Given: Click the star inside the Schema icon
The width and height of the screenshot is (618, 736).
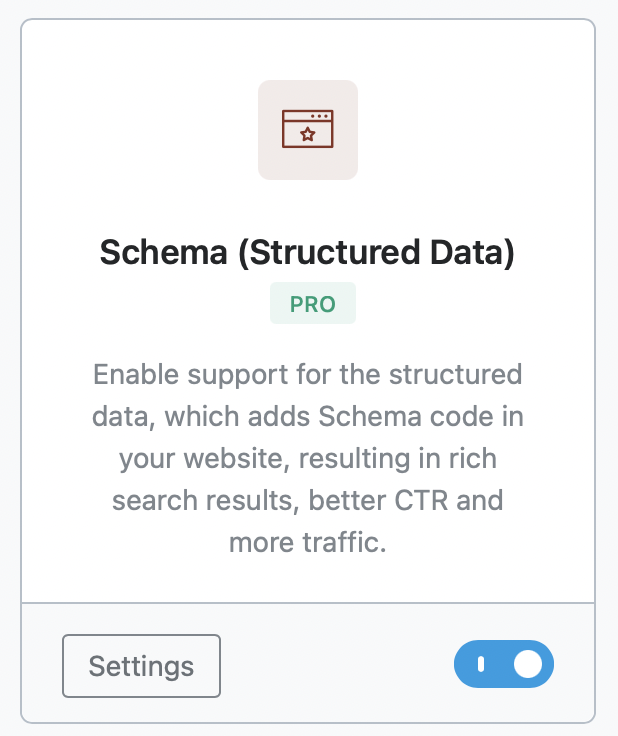Looking at the screenshot, I should point(308,136).
